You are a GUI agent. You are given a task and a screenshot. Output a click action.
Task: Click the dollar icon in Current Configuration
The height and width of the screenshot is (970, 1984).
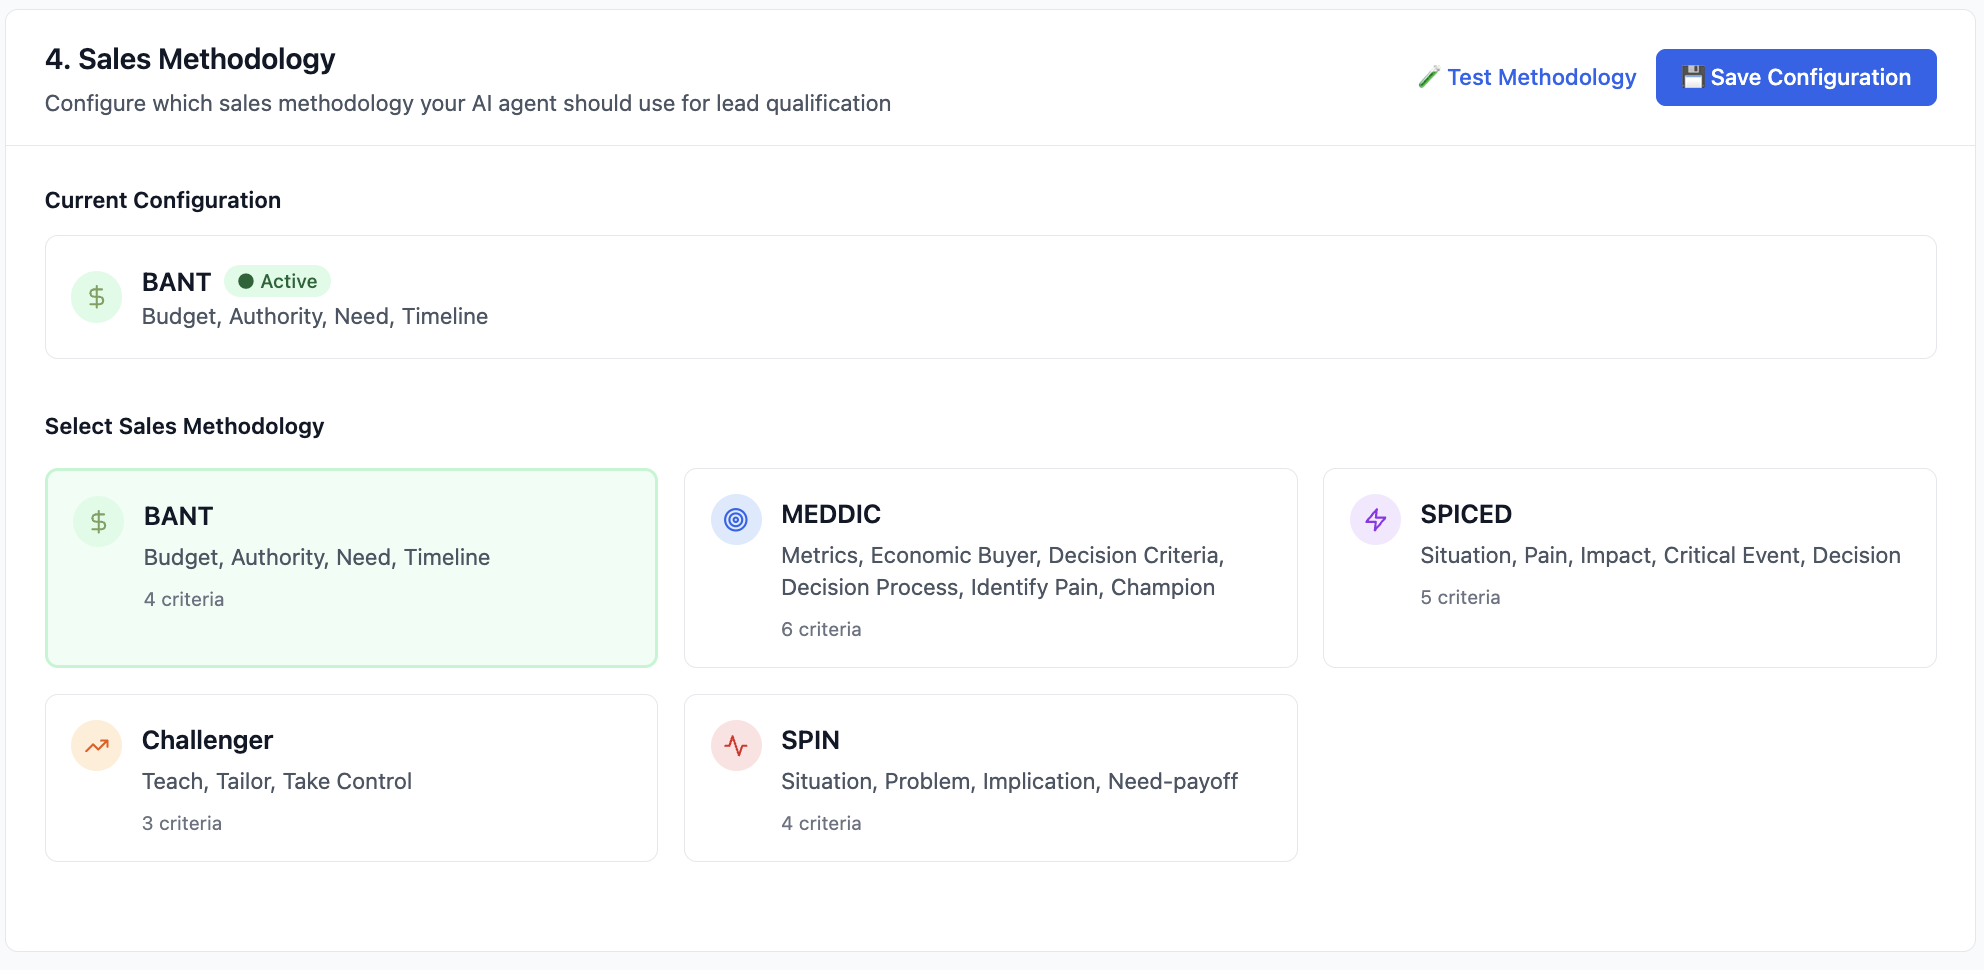click(x=97, y=297)
